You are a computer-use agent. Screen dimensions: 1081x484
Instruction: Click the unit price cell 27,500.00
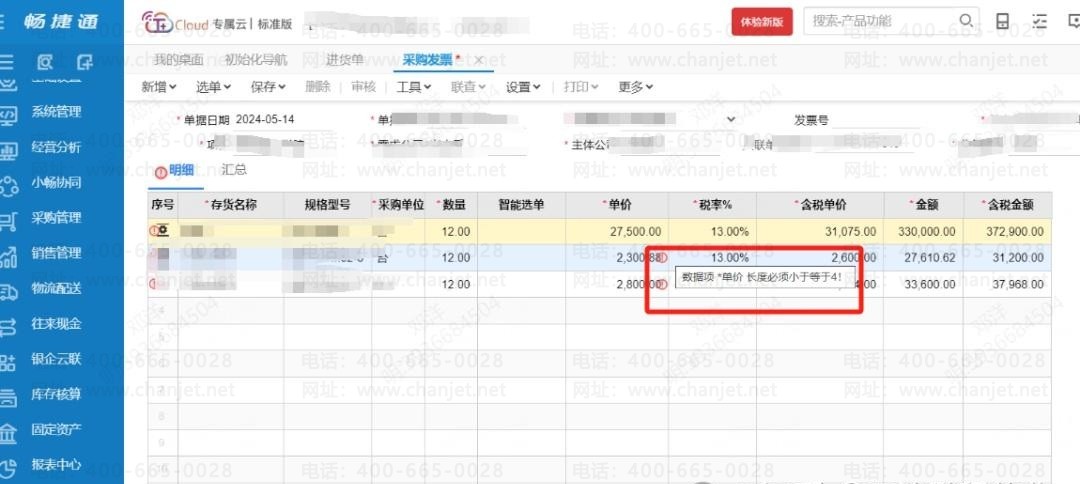tap(617, 232)
